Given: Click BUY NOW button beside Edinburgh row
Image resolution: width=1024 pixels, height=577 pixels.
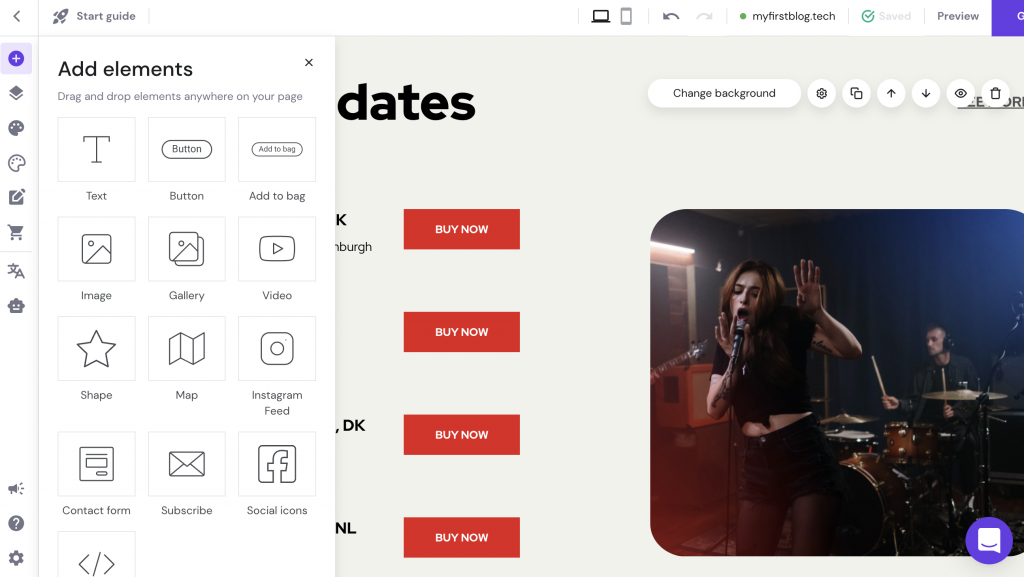Looking at the screenshot, I should tap(462, 229).
